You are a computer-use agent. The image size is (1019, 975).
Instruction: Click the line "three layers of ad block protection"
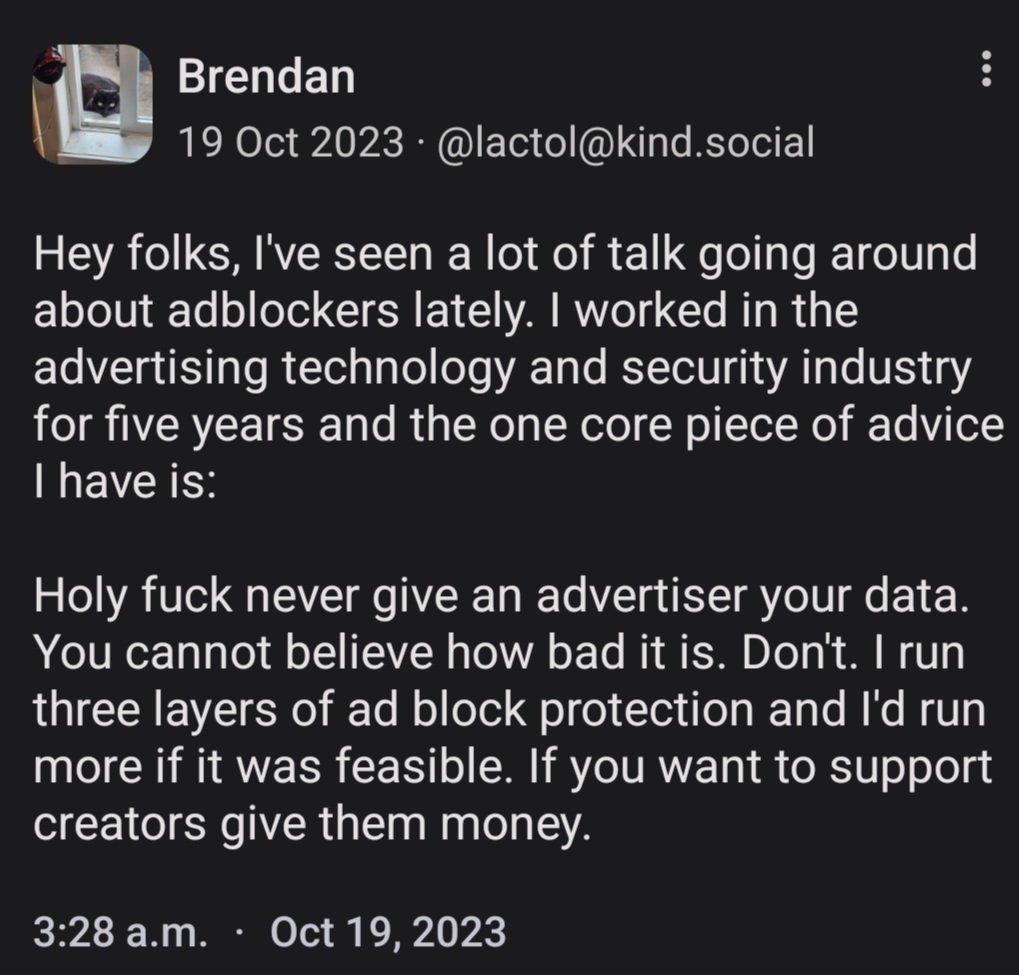click(x=510, y=711)
